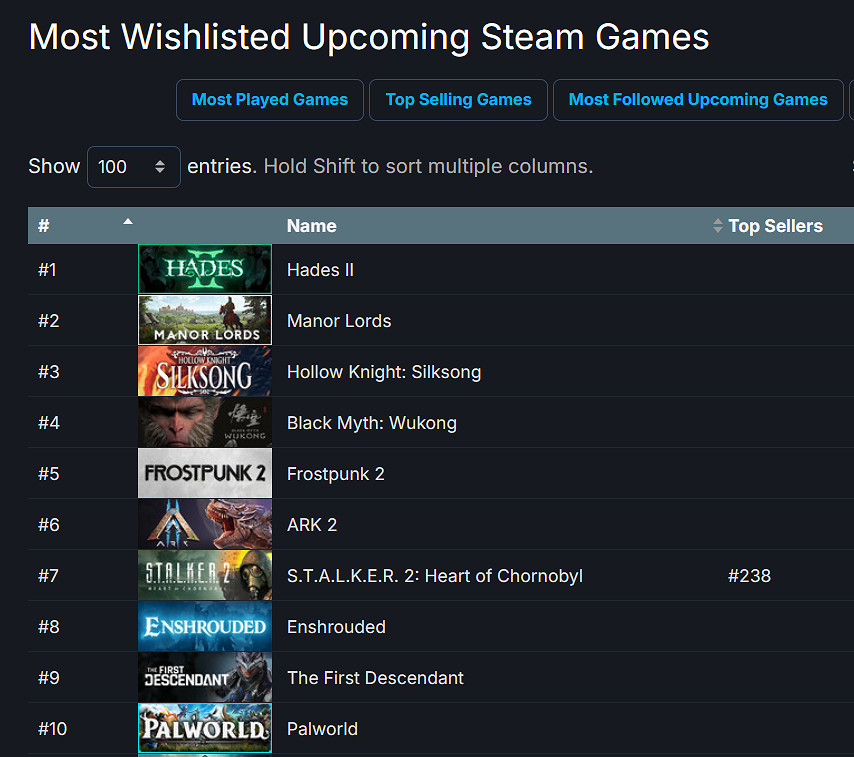
Task: Open the entries count dropdown
Action: tap(133, 167)
